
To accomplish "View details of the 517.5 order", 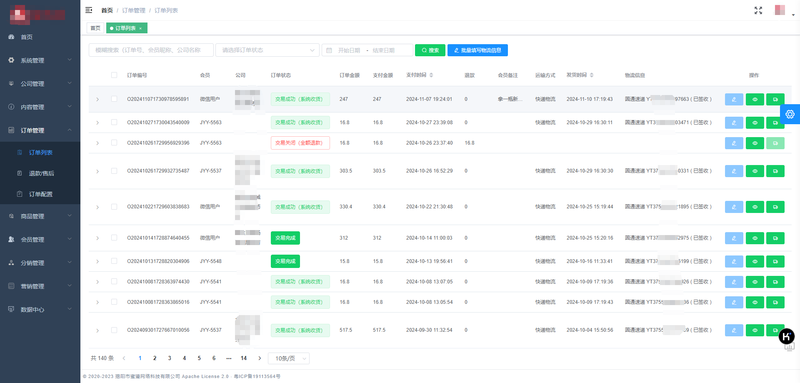I will coord(755,330).
